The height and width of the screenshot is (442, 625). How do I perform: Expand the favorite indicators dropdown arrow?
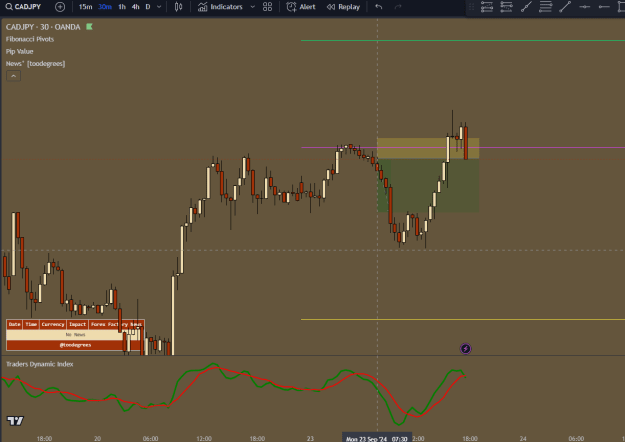pyautogui.click(x=252, y=7)
